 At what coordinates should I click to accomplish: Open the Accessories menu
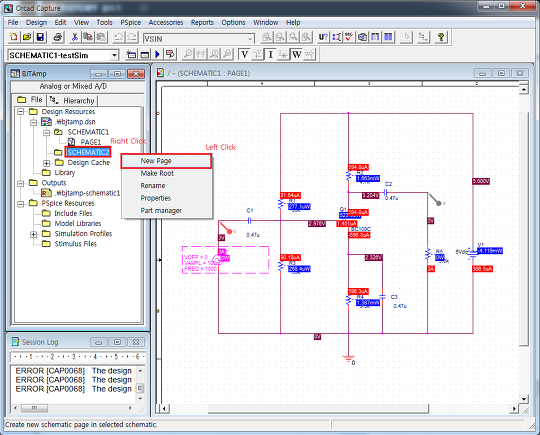(166, 22)
